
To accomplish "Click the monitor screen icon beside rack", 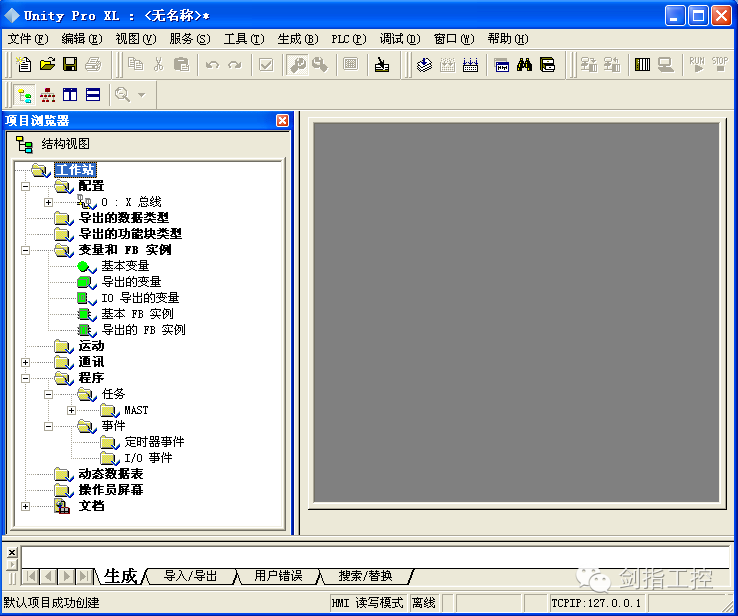I will 666,64.
